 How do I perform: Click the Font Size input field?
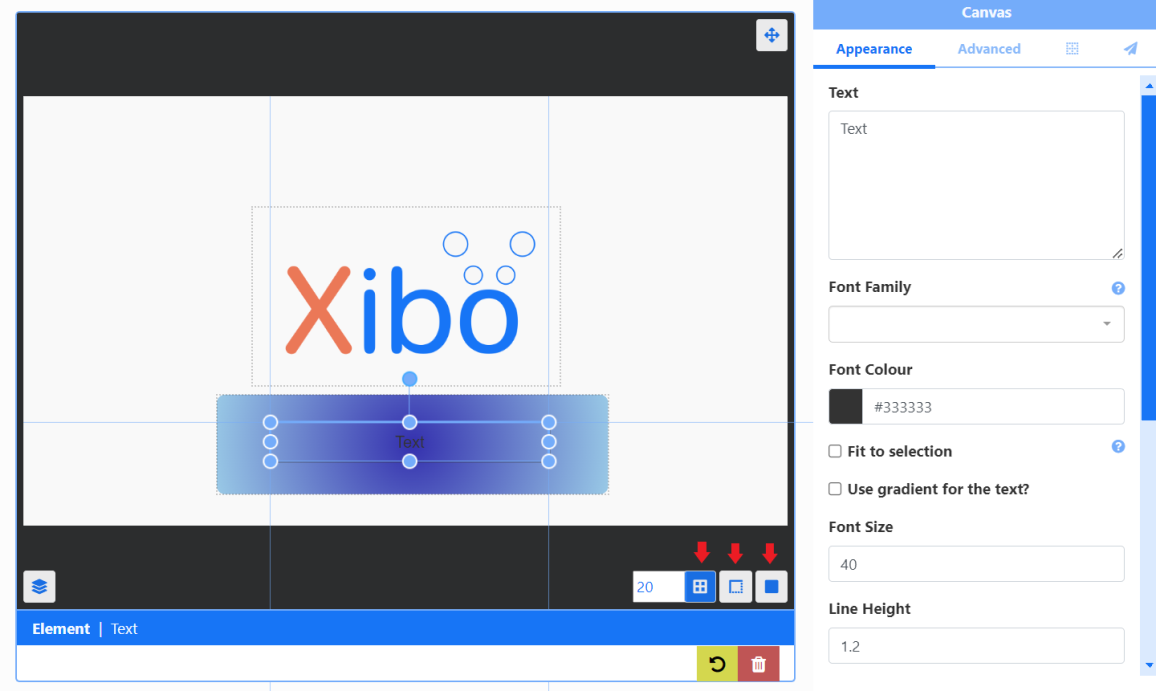[976, 564]
